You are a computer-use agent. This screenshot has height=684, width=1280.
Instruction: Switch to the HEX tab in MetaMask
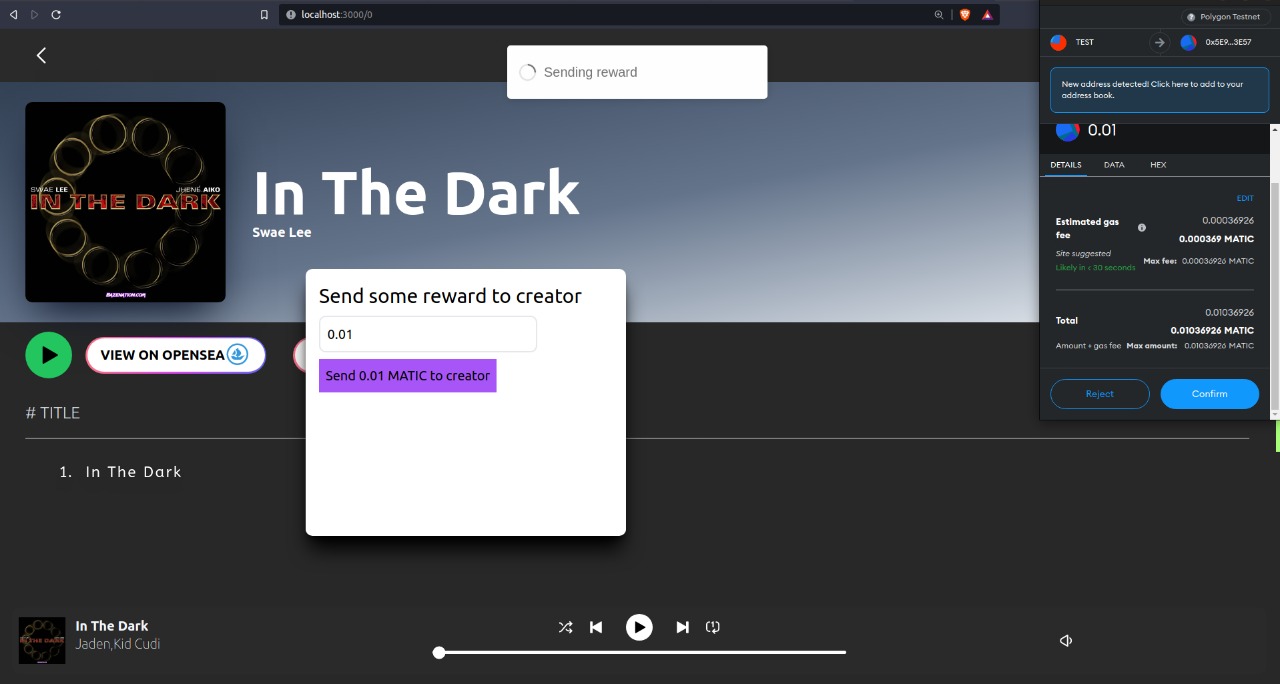point(1158,165)
